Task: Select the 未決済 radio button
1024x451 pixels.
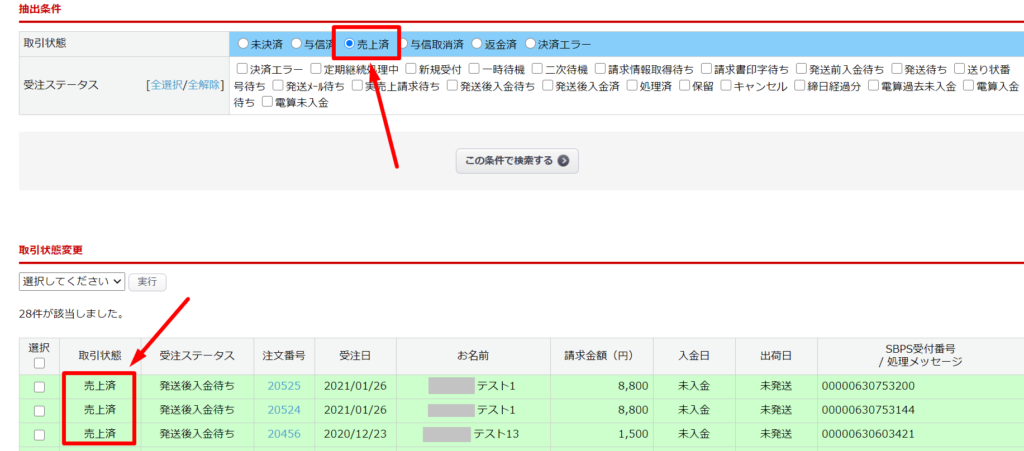Action: 243,44
